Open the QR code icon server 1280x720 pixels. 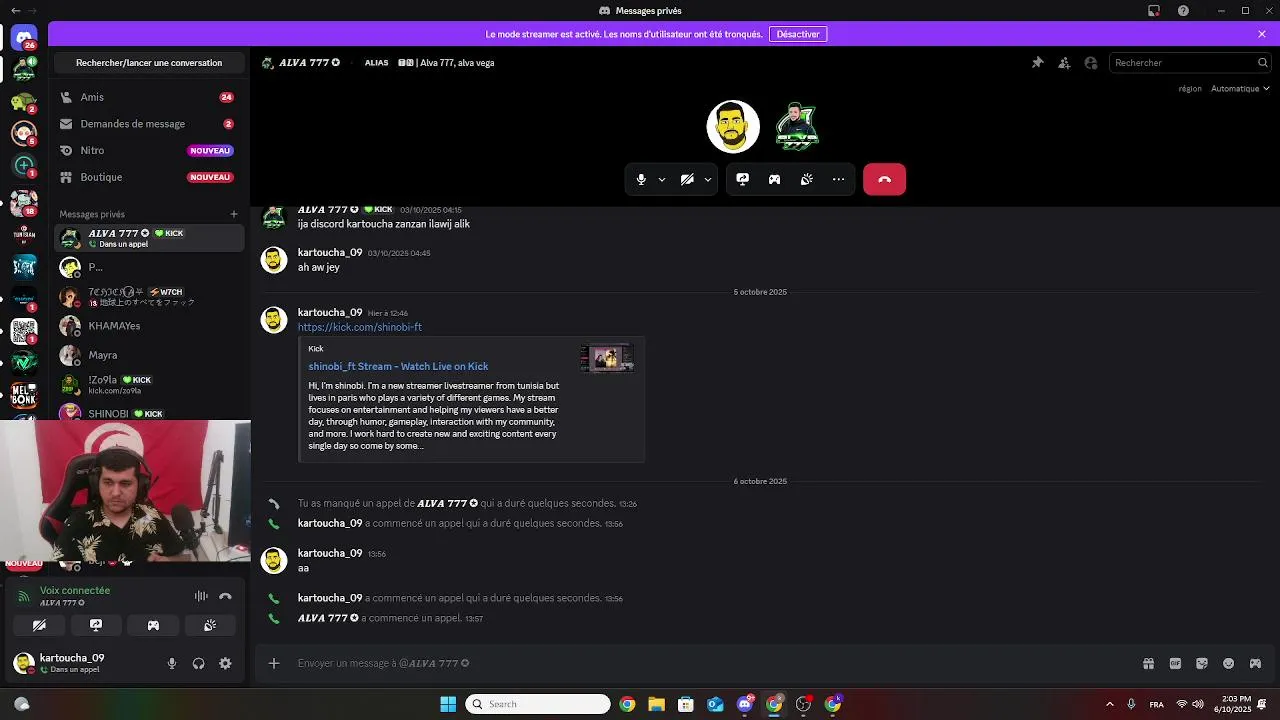tap(24, 330)
